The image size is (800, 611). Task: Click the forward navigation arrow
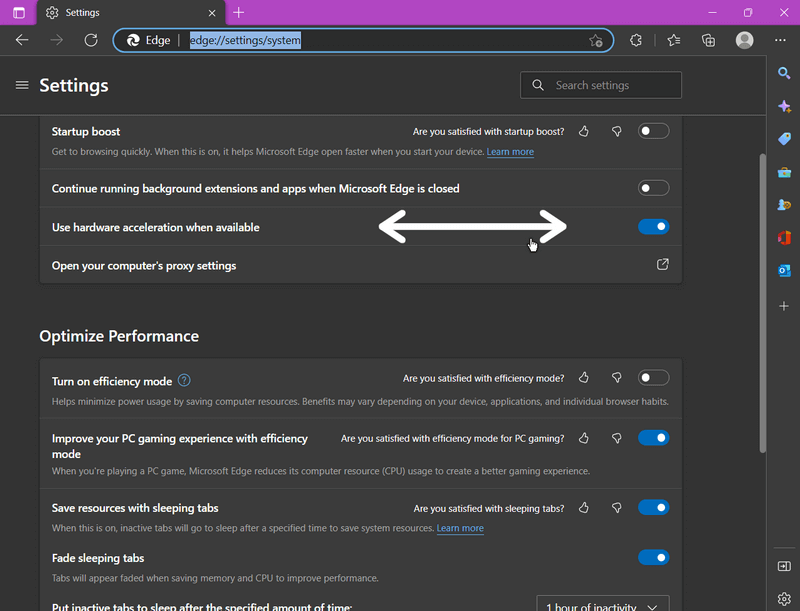[x=57, y=40]
